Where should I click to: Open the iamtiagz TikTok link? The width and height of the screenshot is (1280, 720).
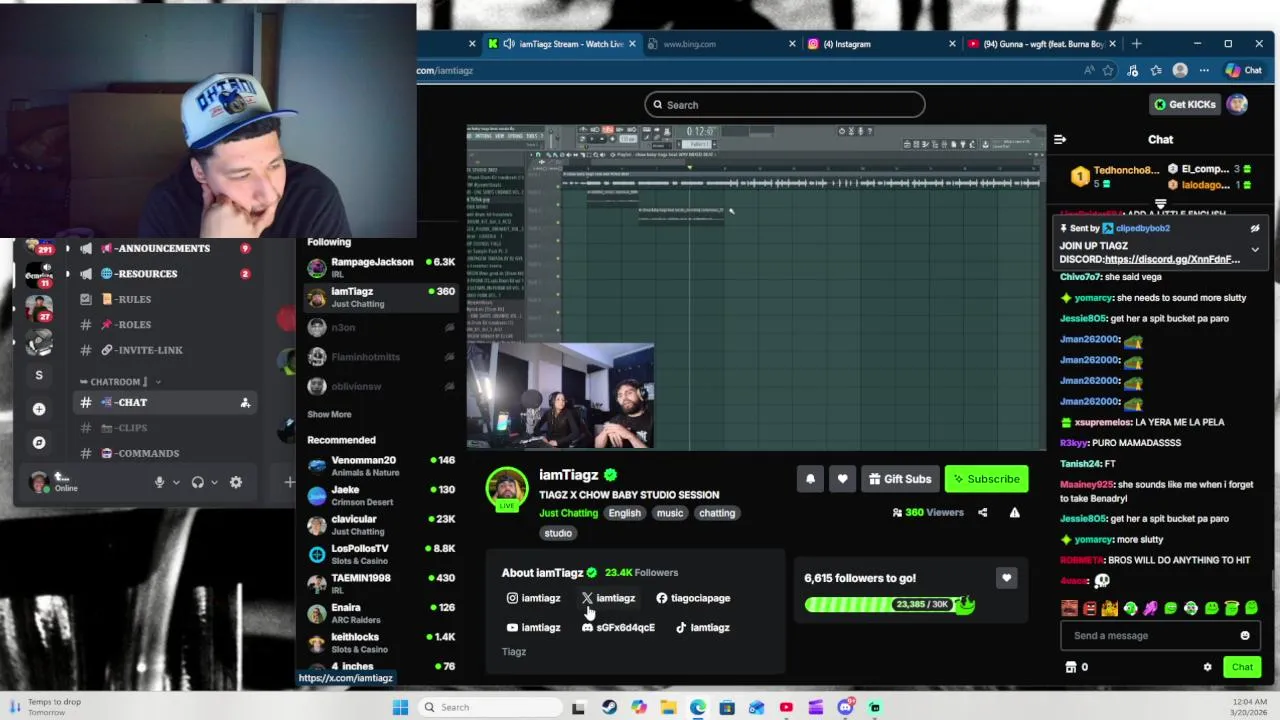[x=702, y=628]
